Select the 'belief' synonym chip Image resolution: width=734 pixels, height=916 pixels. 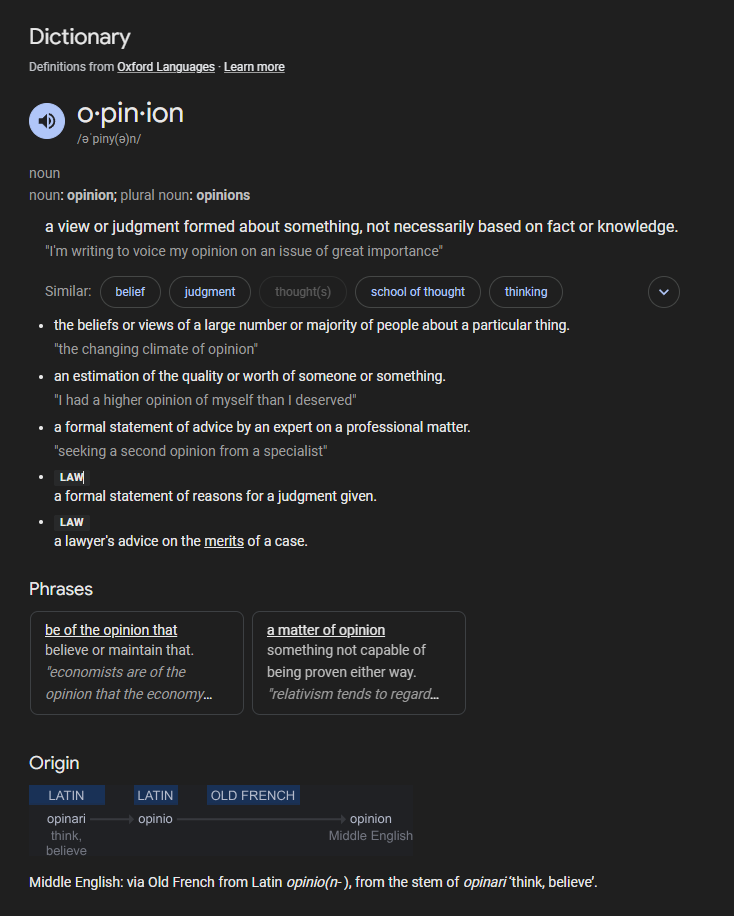(130, 292)
